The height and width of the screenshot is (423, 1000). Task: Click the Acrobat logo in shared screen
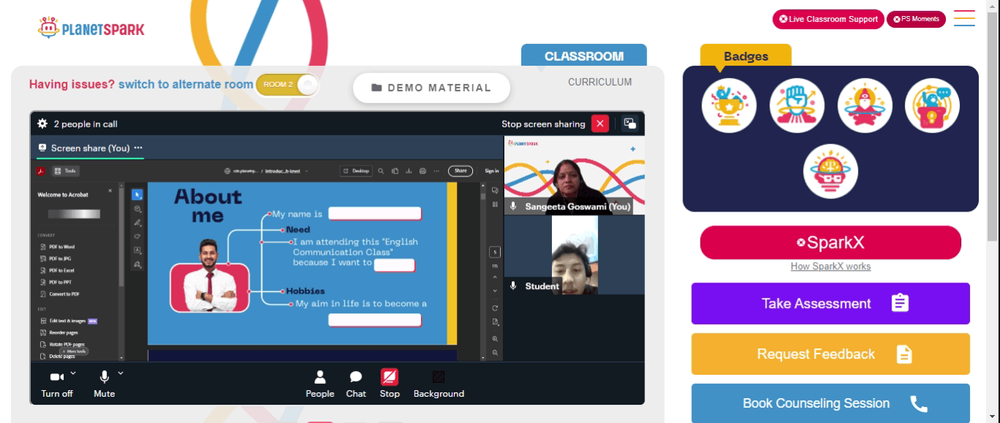pyautogui.click(x=41, y=170)
